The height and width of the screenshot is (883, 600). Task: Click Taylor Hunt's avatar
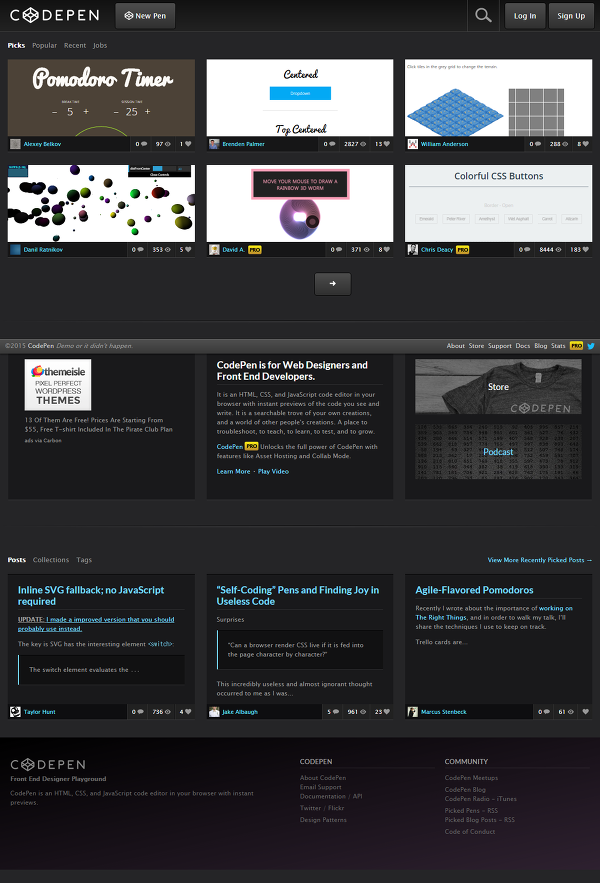tap(15, 712)
